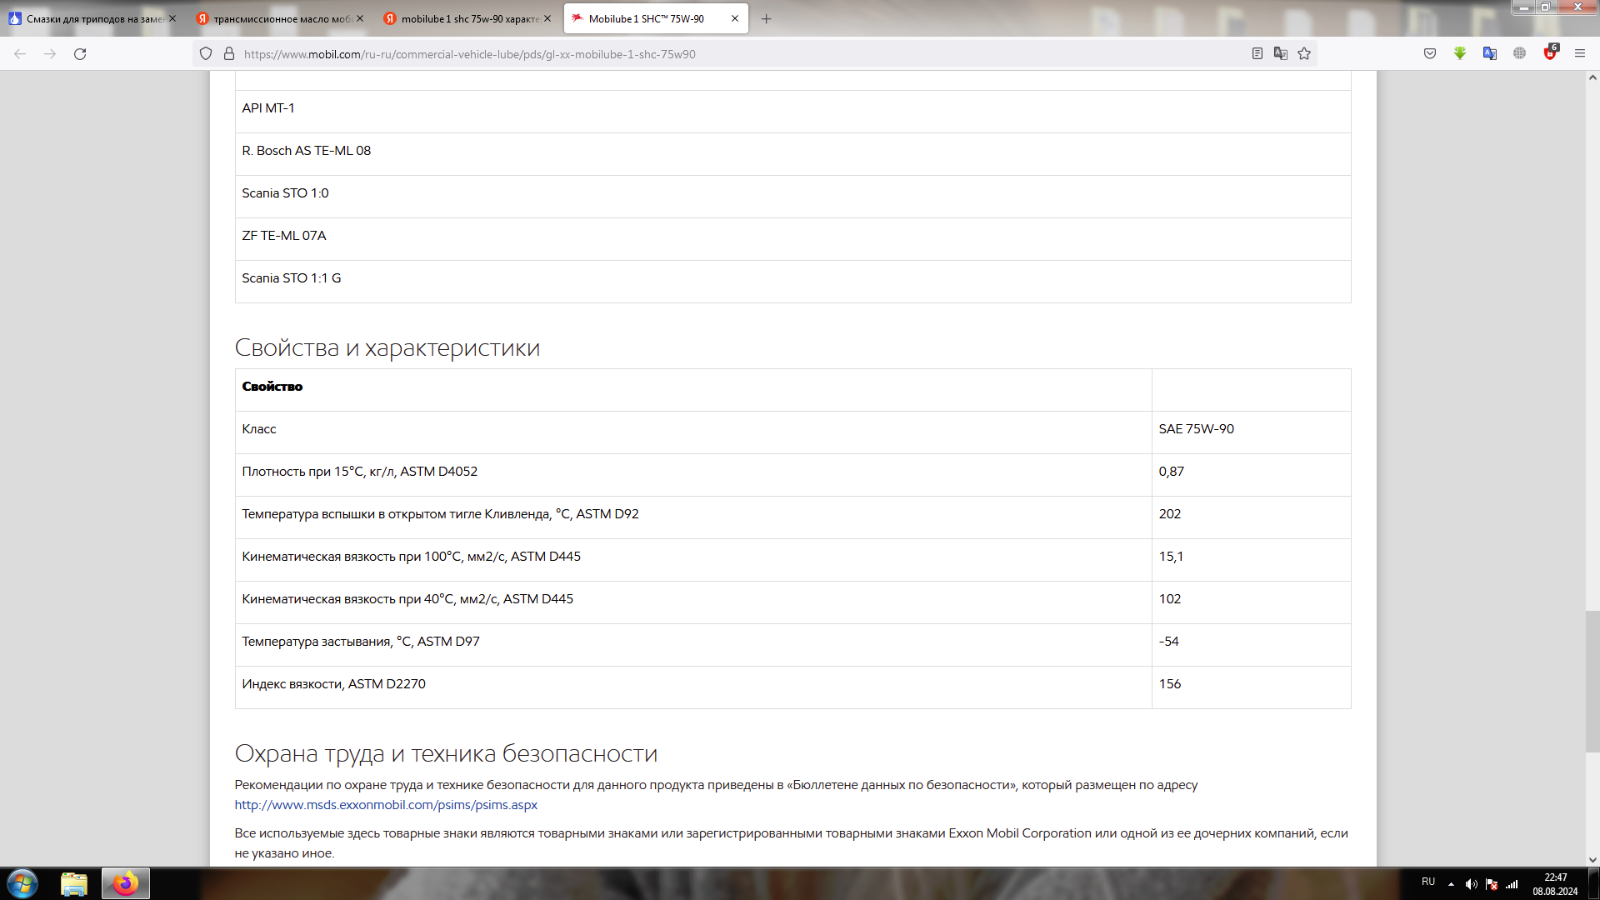Click 'Температура вспышки в открытом тигле' cell
Viewport: 1600px width, 900px height.
click(x=694, y=518)
